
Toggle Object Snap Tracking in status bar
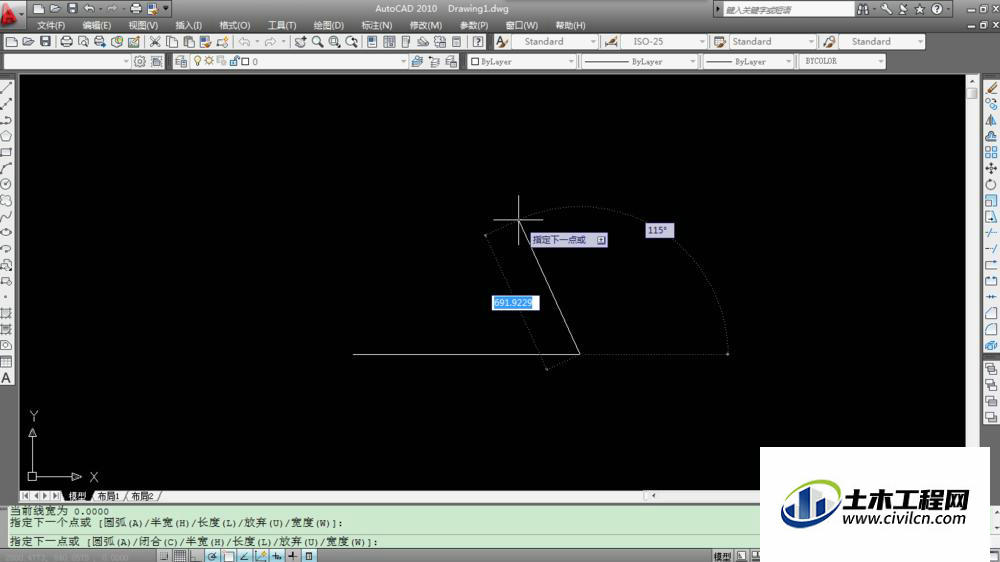tap(244, 556)
